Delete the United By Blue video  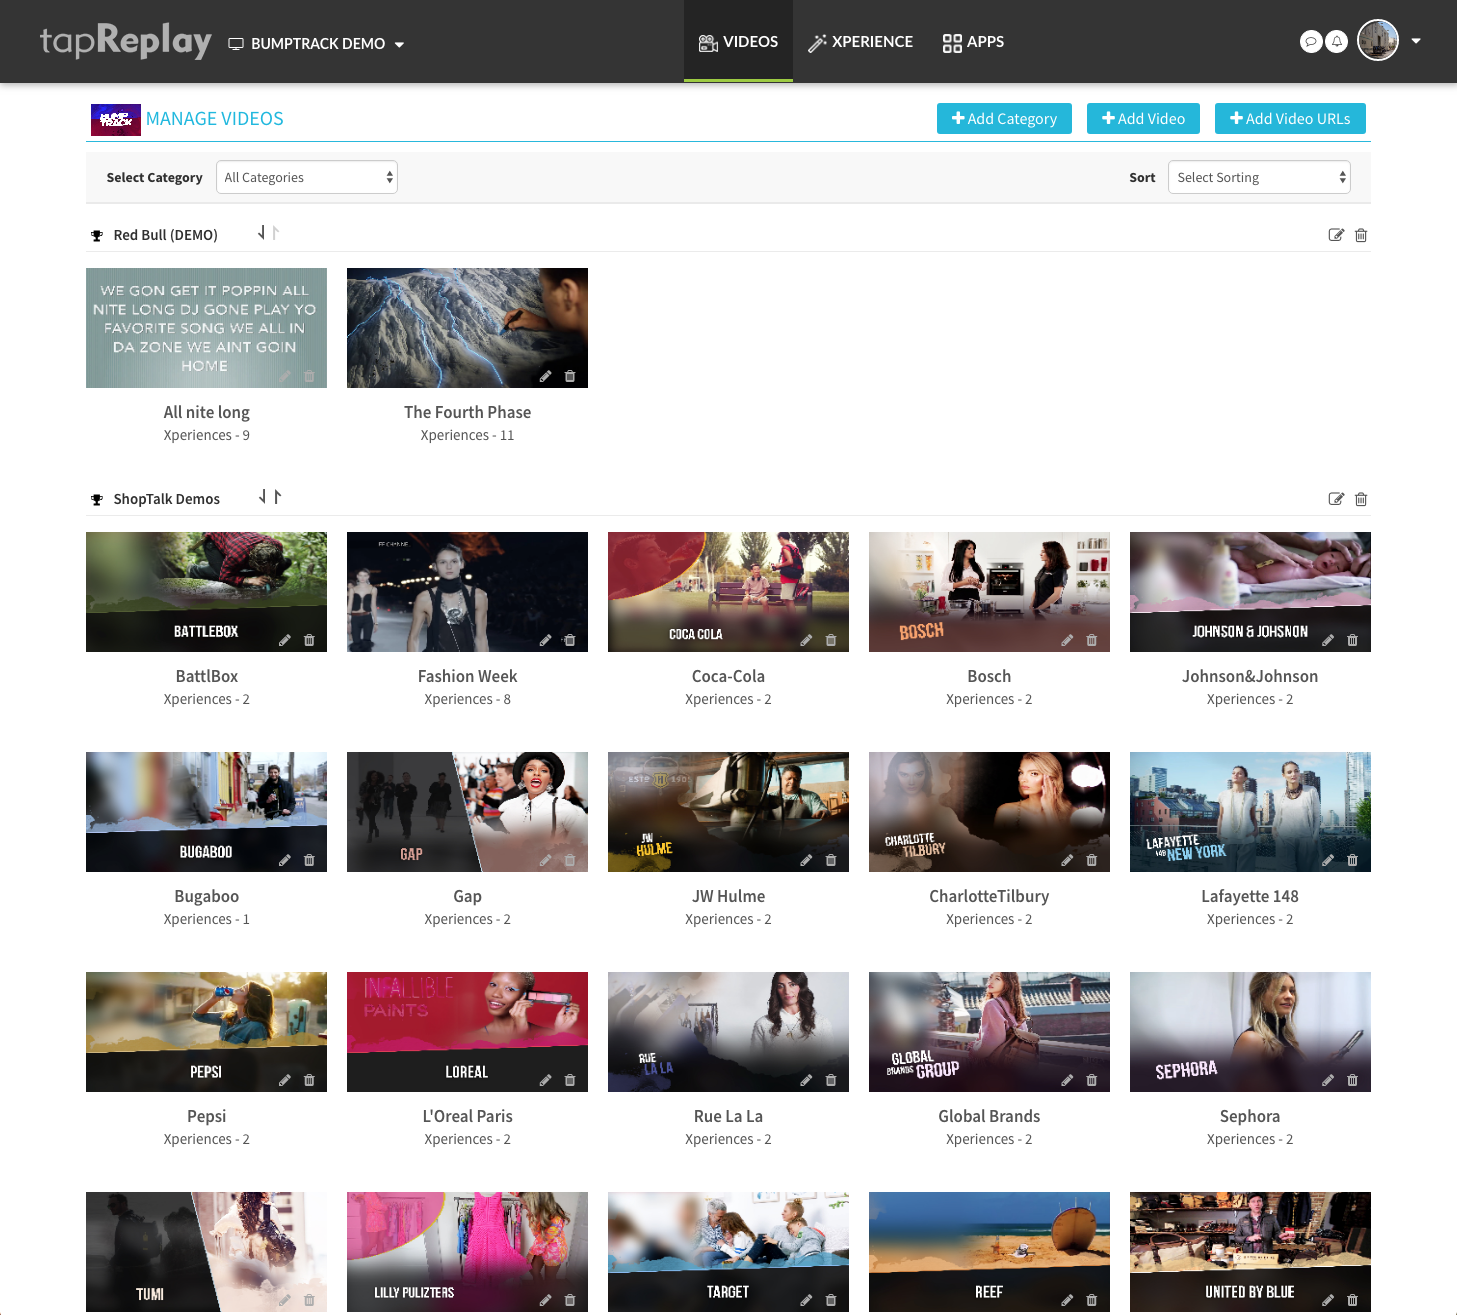point(1353,1300)
